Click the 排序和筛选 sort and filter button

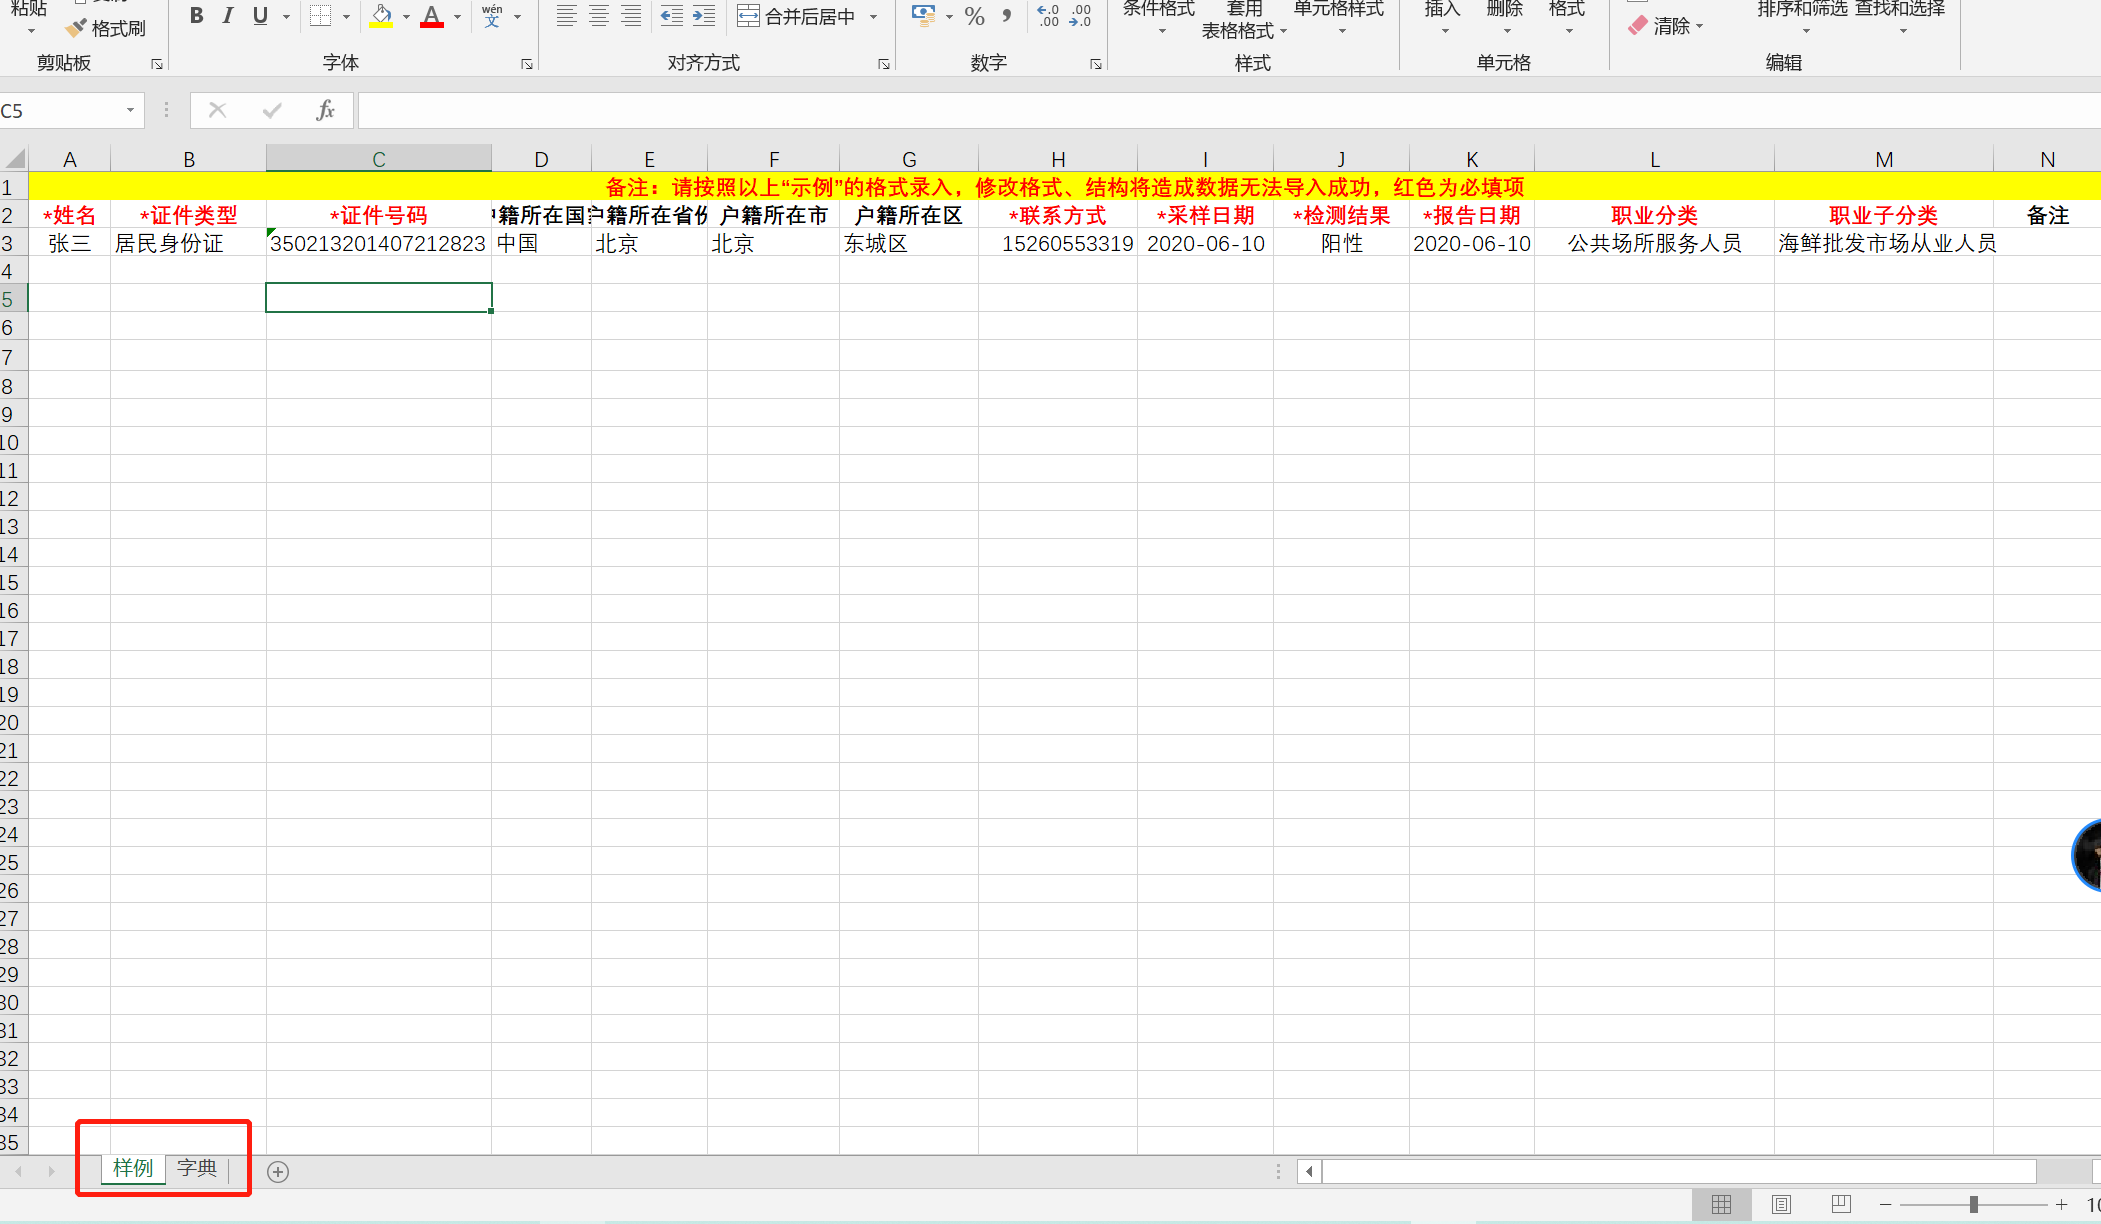point(1802,14)
